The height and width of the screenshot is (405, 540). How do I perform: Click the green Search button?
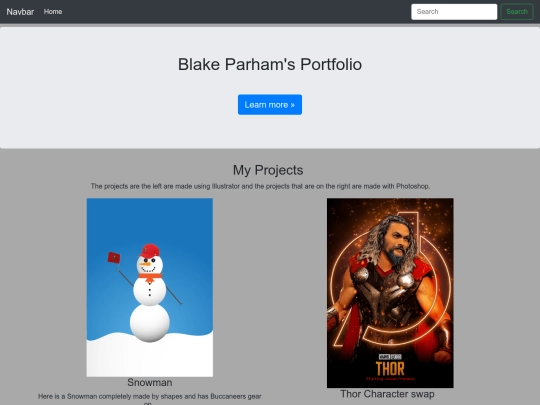517,12
